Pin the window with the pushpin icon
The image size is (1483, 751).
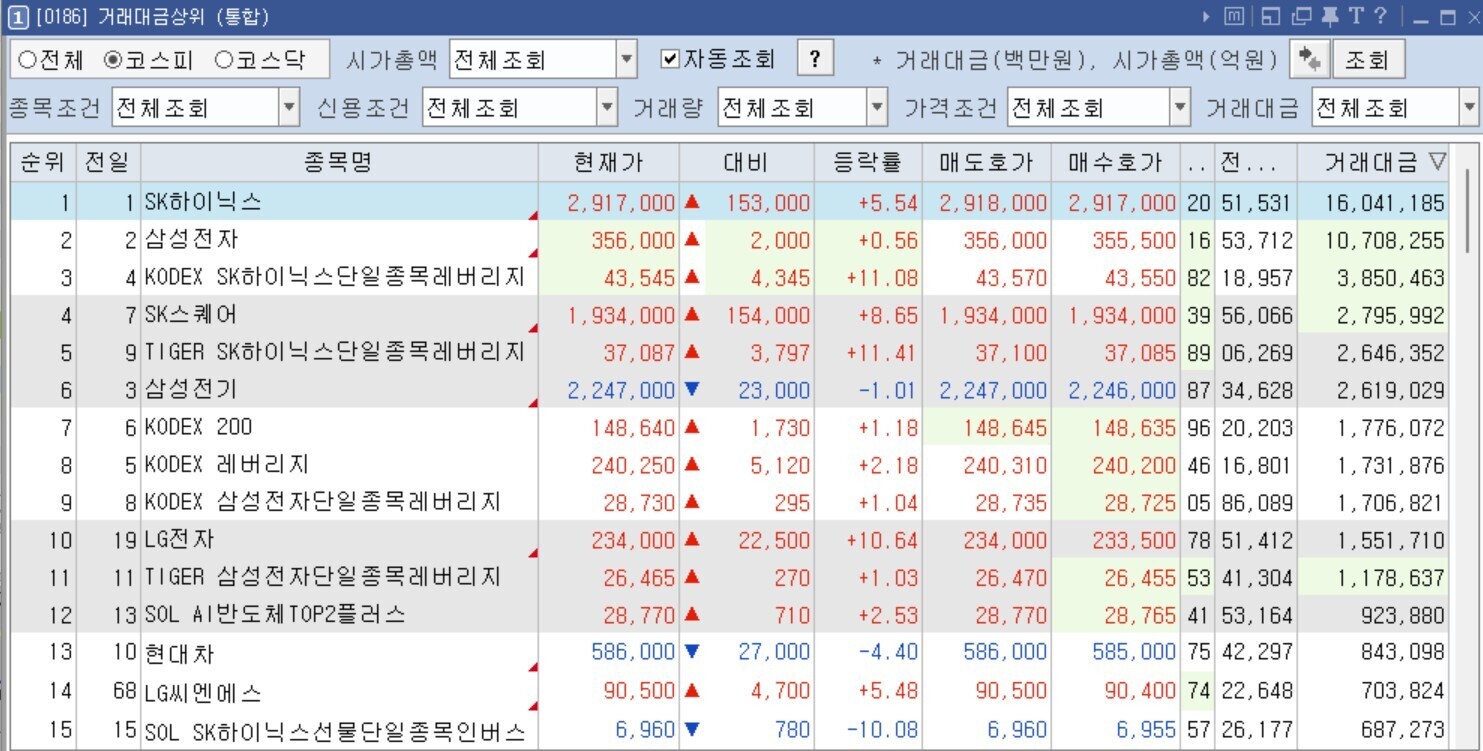point(1330,17)
